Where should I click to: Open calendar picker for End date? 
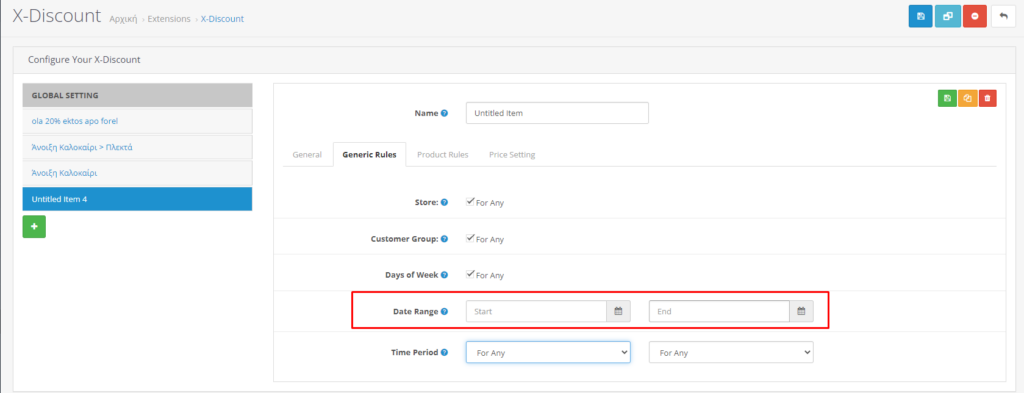tap(801, 311)
